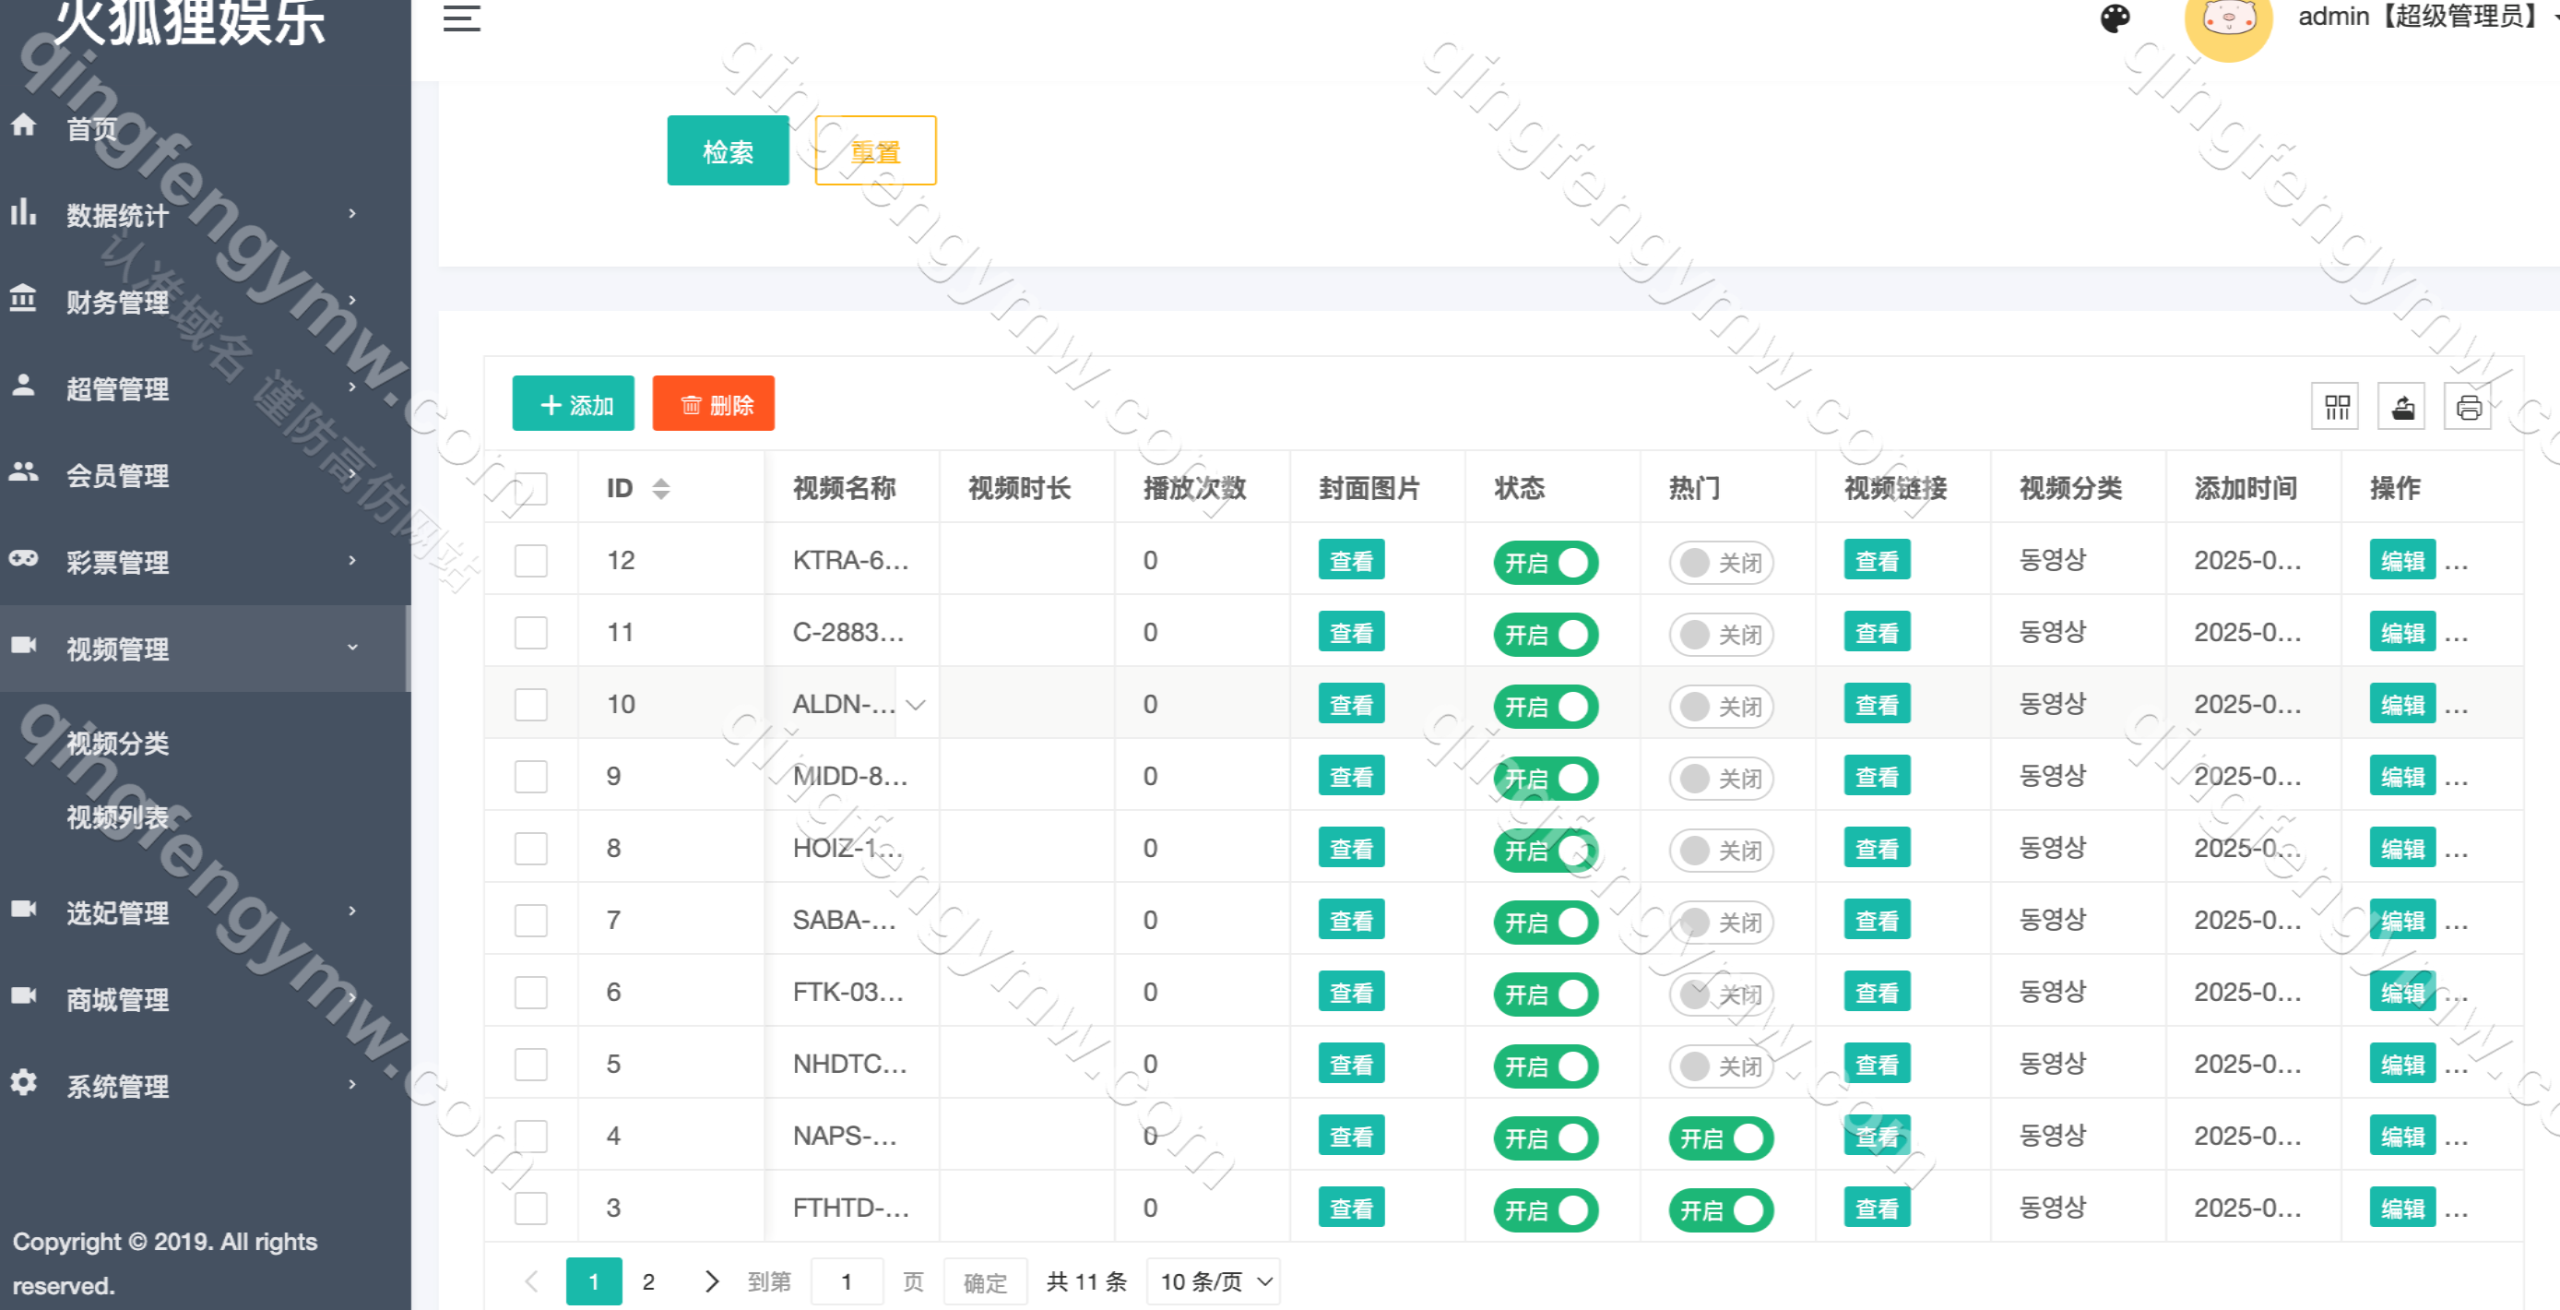Enable the hot toggle for row ID 5
This screenshot has width=2560, height=1310.
click(1720, 1066)
